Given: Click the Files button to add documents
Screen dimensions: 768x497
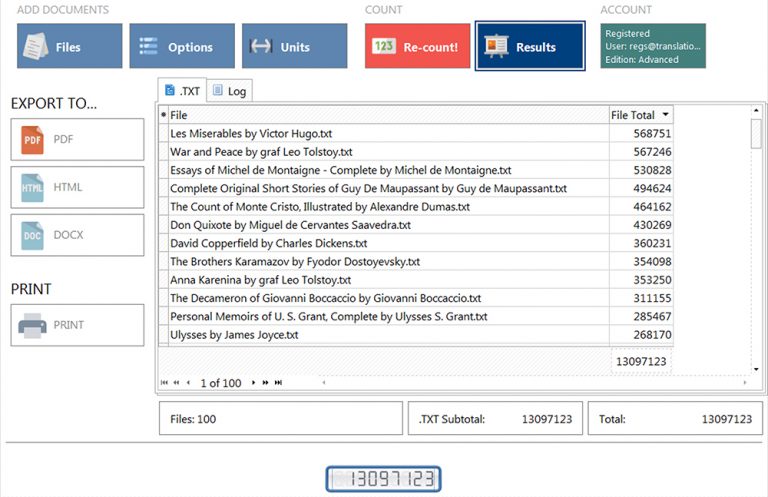Looking at the screenshot, I should (69, 46).
